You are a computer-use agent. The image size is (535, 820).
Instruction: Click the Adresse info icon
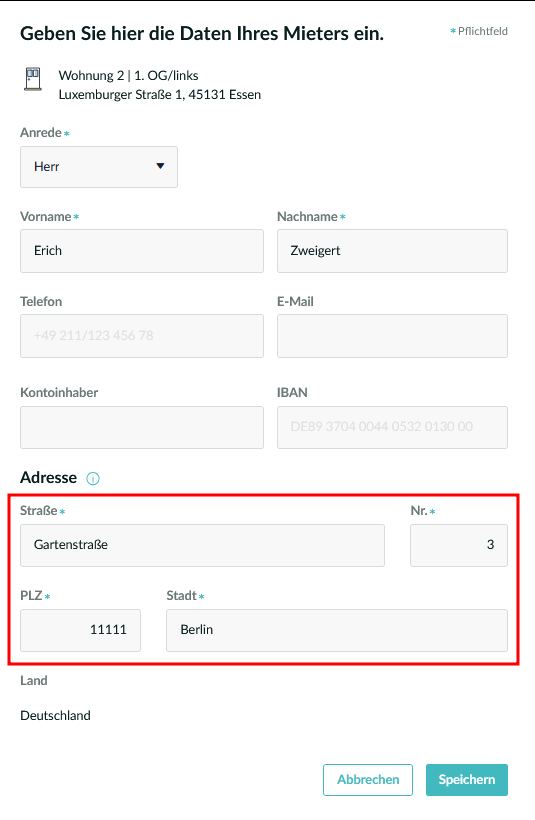click(93, 478)
